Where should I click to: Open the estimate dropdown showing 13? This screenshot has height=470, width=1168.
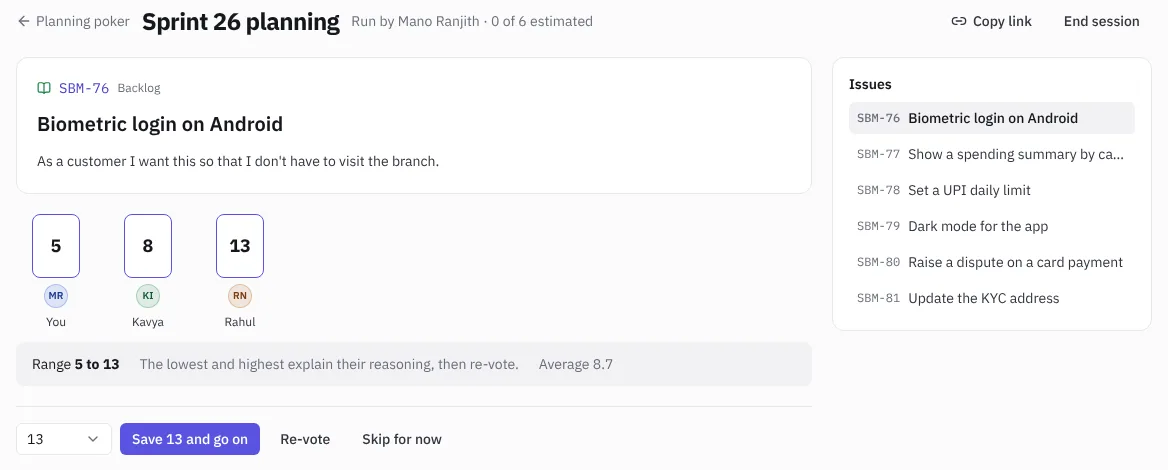(x=64, y=439)
